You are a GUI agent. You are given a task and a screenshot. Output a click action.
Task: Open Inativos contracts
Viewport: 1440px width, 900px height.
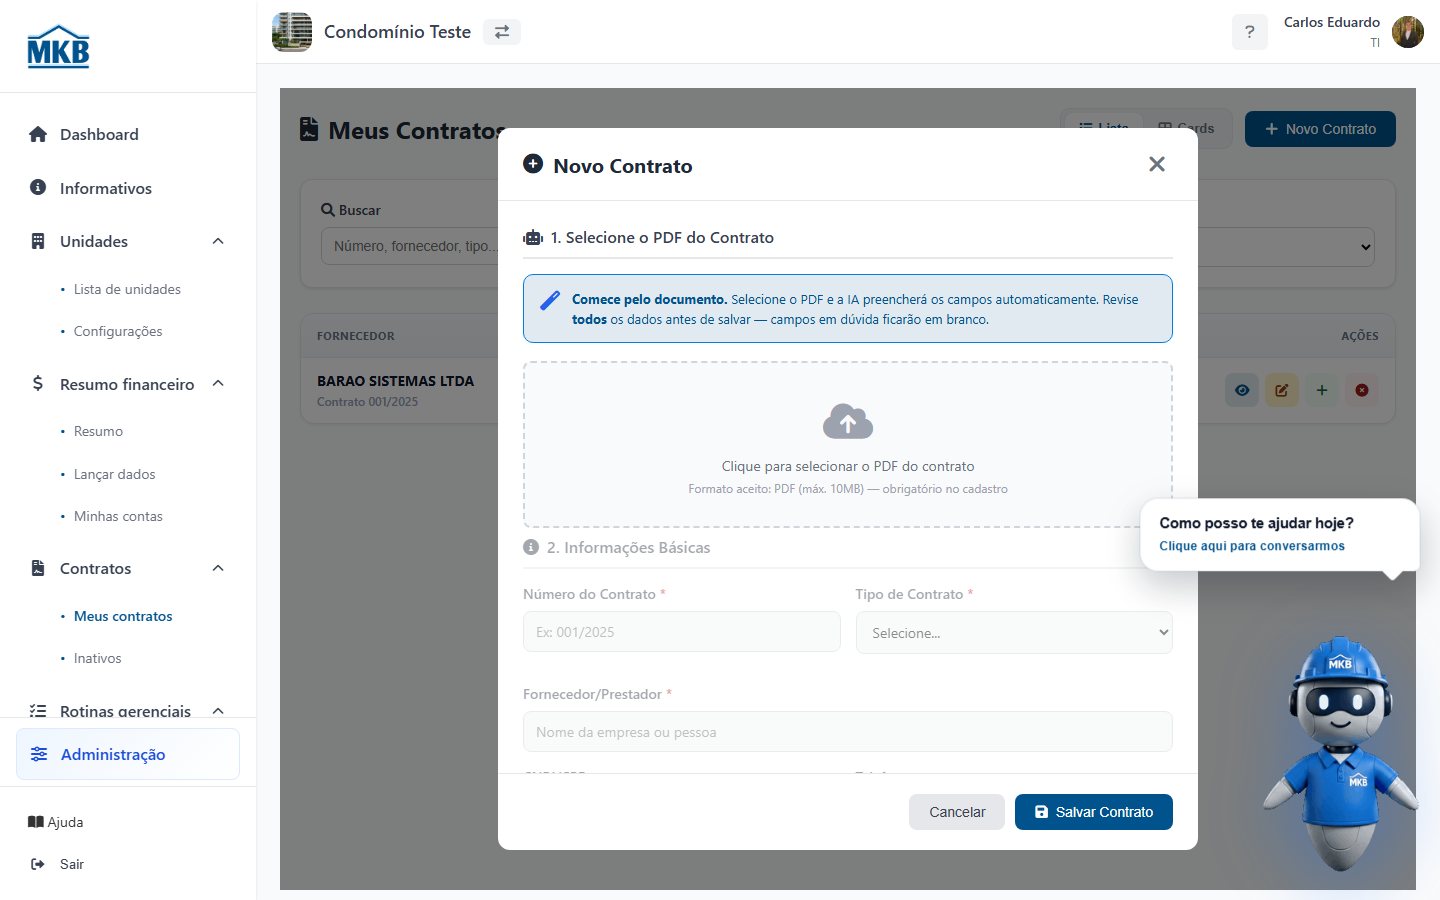tap(98, 658)
